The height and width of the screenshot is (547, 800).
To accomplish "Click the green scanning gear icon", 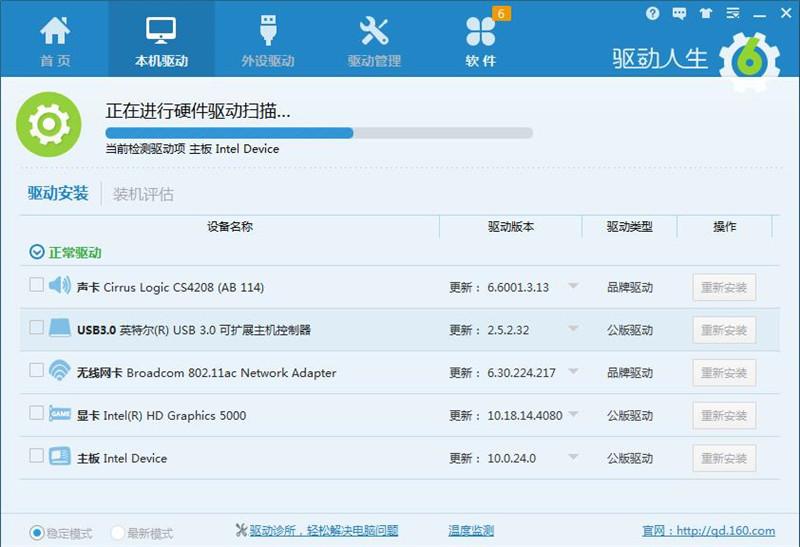I will (x=48, y=125).
